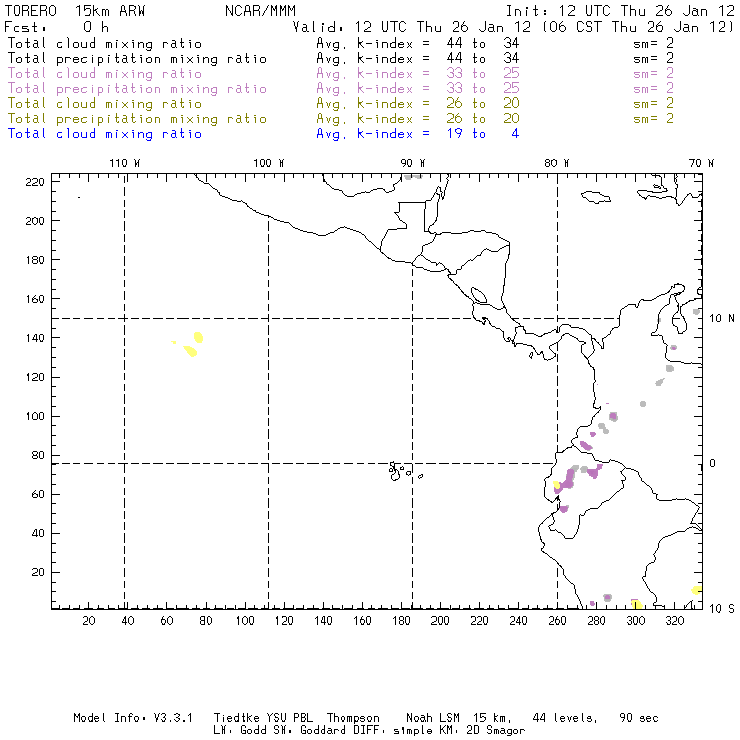
Task: Select the '(06 CST Thu 26 Jan 12)' local time
Action: pos(638,27)
